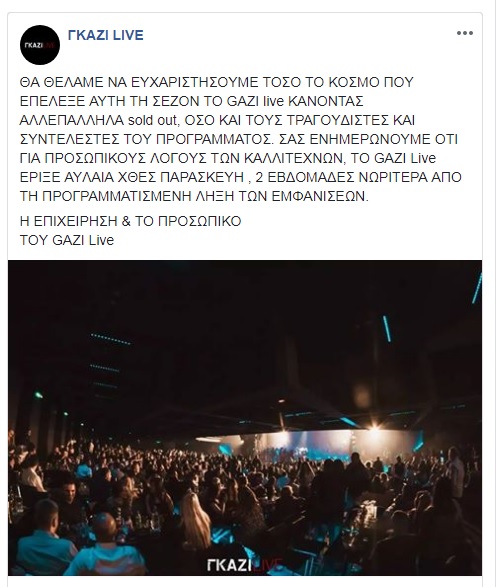Open the crowd venue photo attachment
Screen dimensions: 496x587
tap(245, 418)
